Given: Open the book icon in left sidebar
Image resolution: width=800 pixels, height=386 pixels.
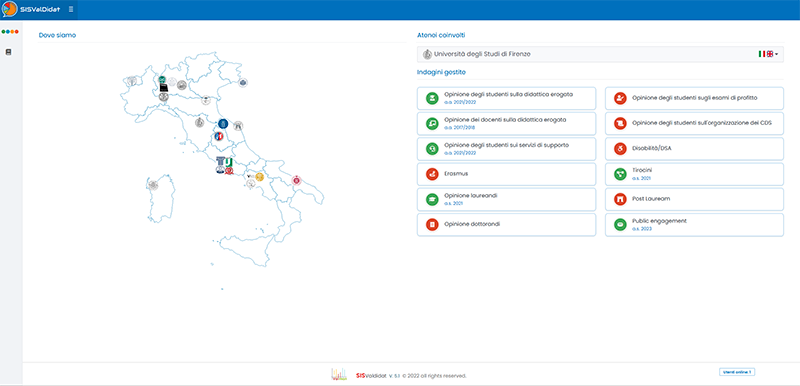Looking at the screenshot, I should pyautogui.click(x=8, y=52).
